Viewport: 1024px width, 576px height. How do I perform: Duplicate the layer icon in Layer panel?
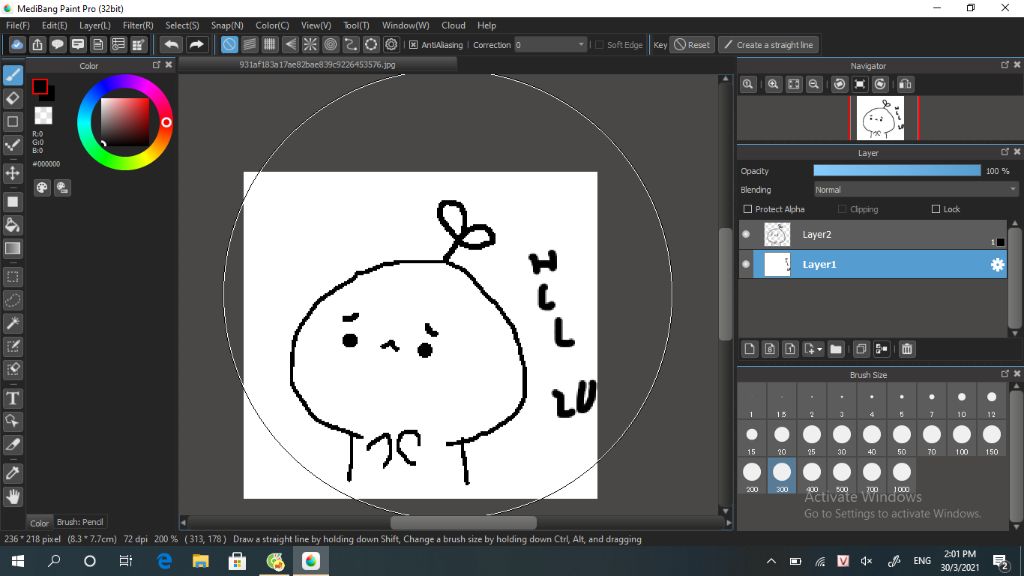coord(861,349)
